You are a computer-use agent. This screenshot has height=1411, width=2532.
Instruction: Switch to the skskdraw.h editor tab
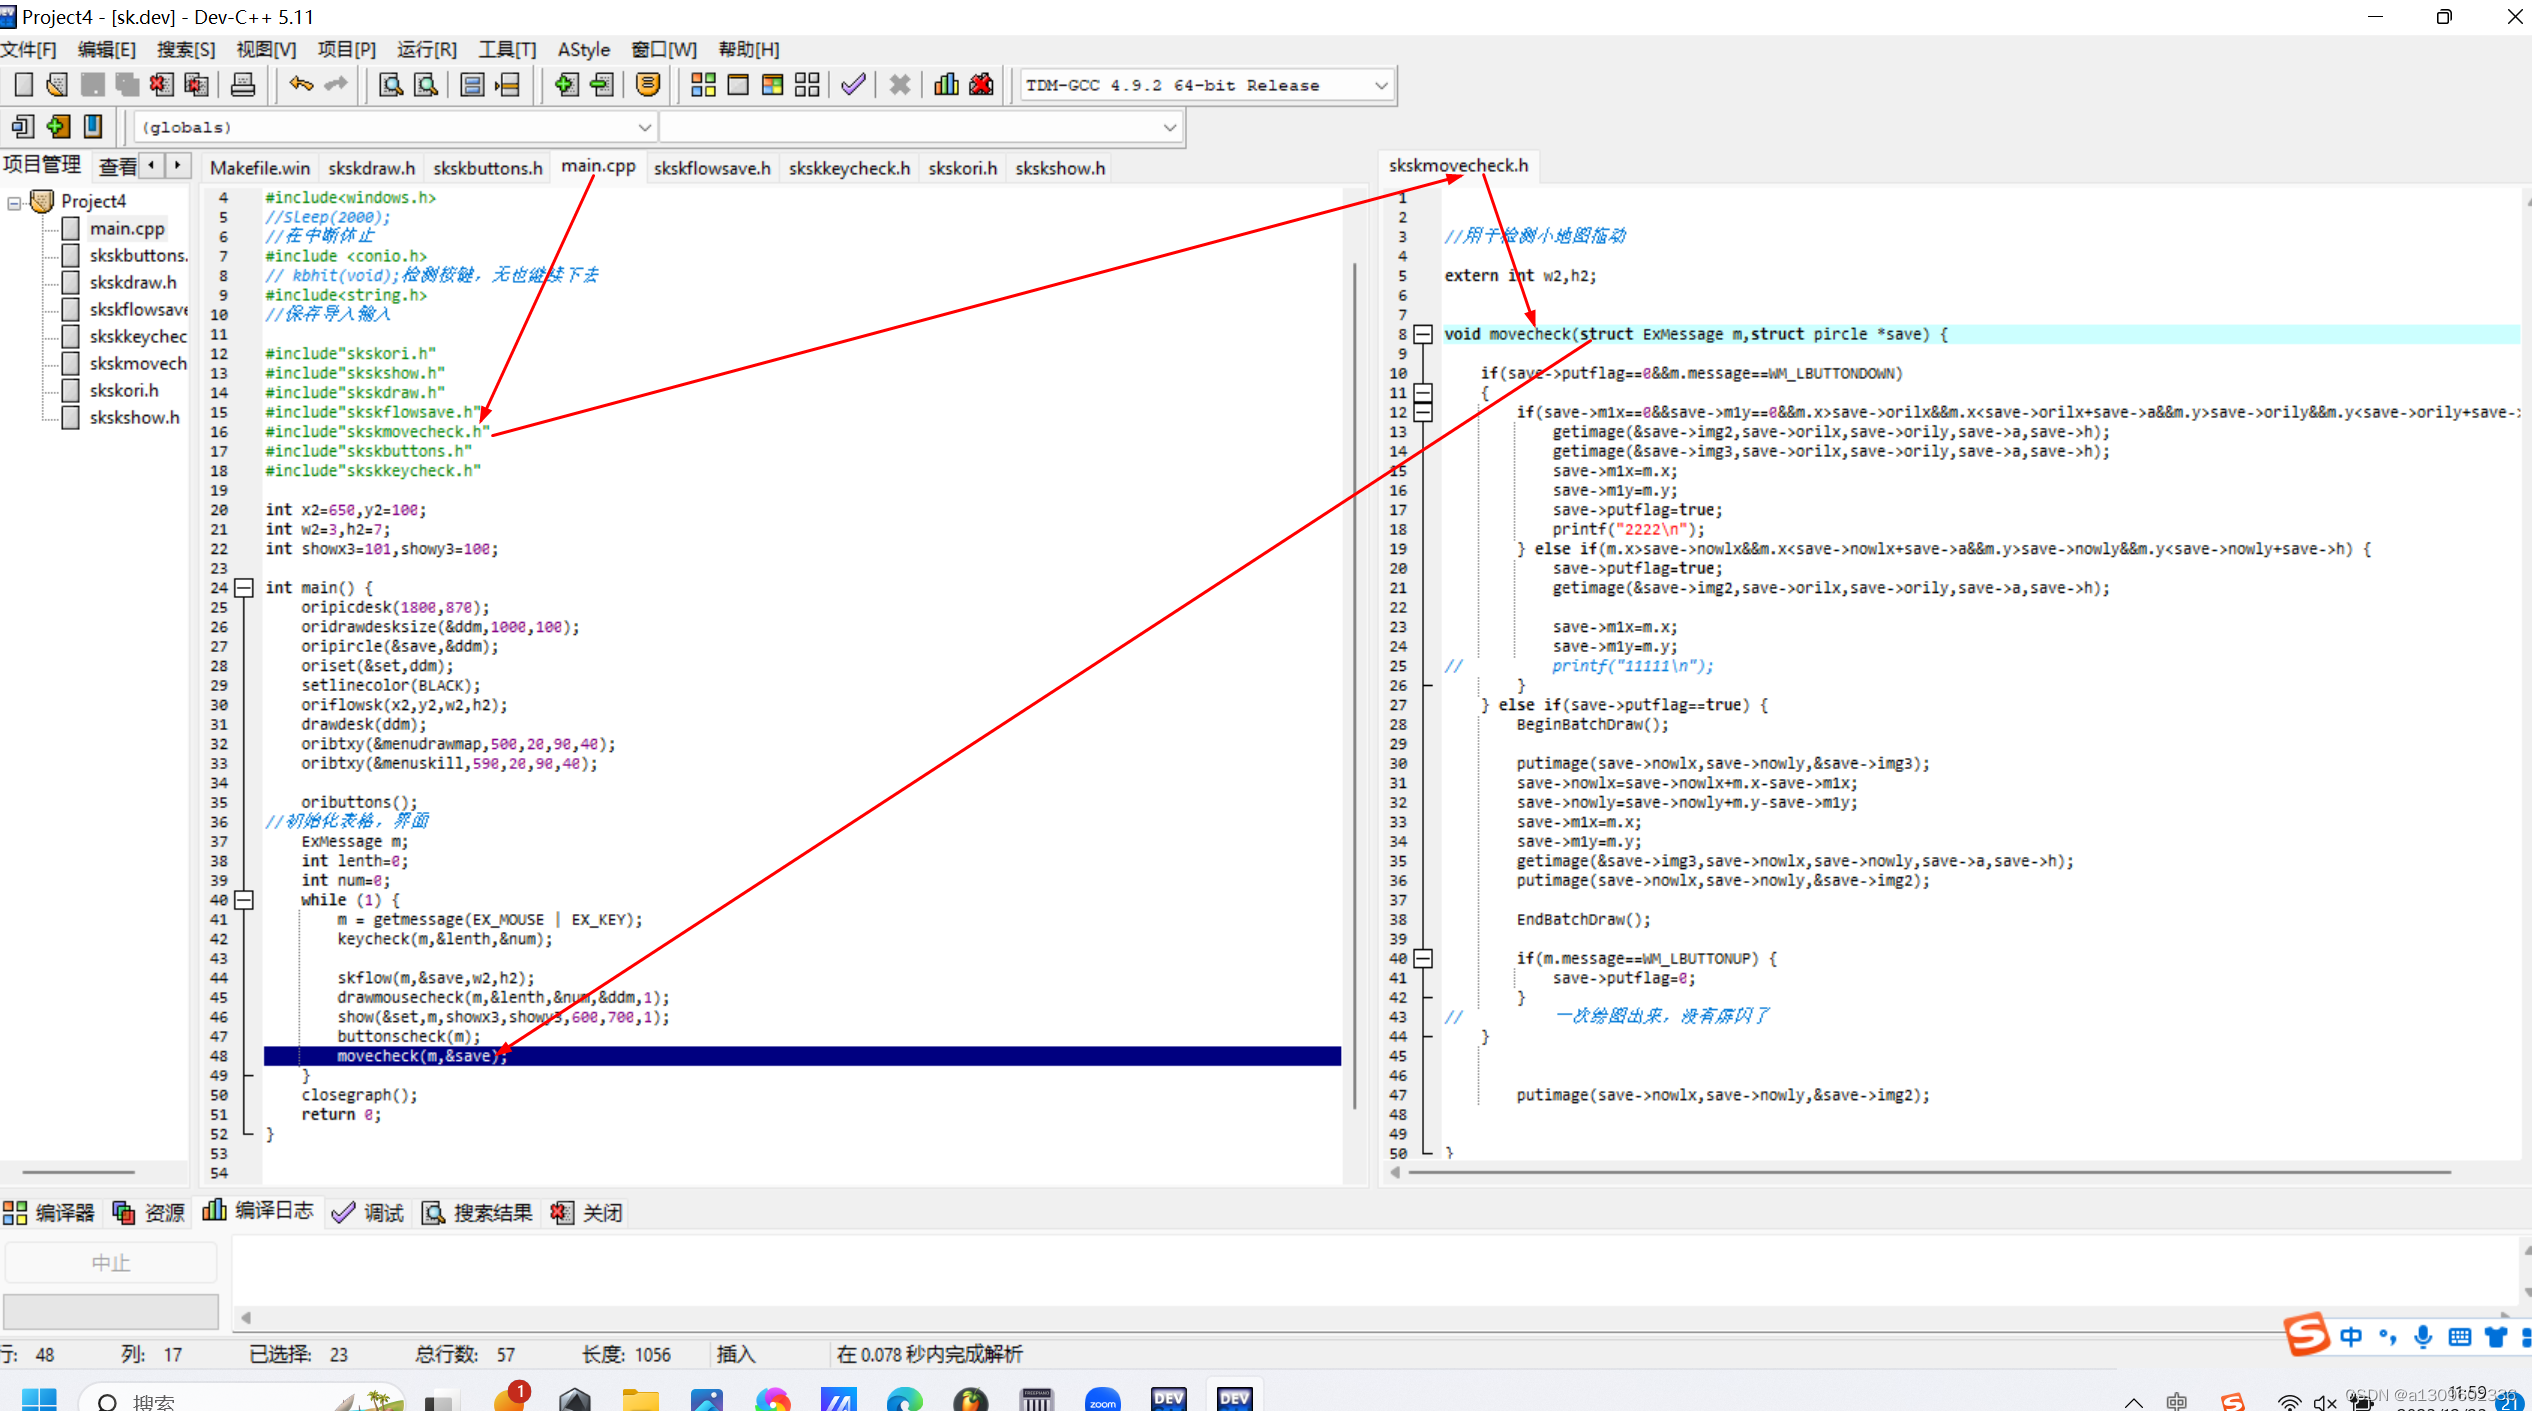click(x=371, y=168)
